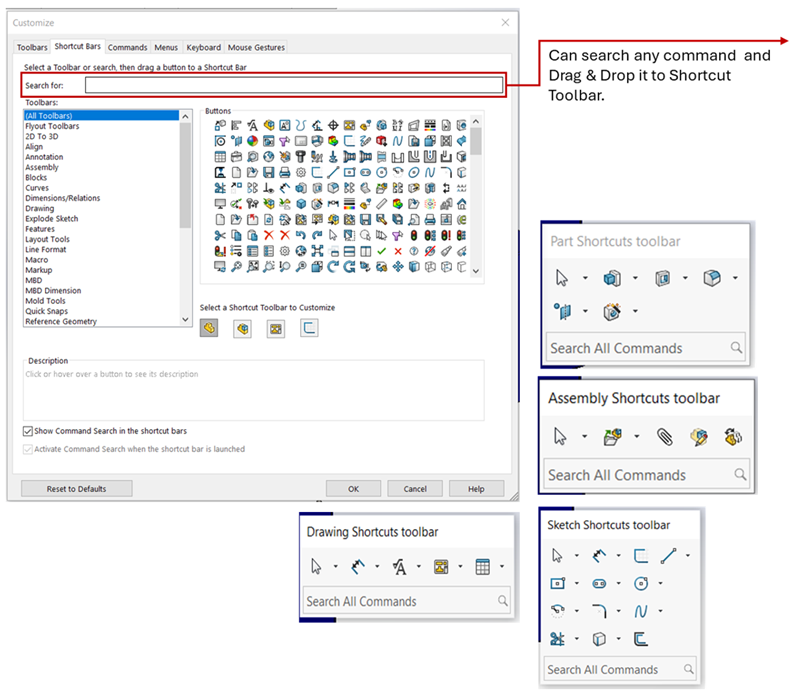Viewport: 800px width, 692px height.
Task: Click the OK button
Action: (353, 489)
